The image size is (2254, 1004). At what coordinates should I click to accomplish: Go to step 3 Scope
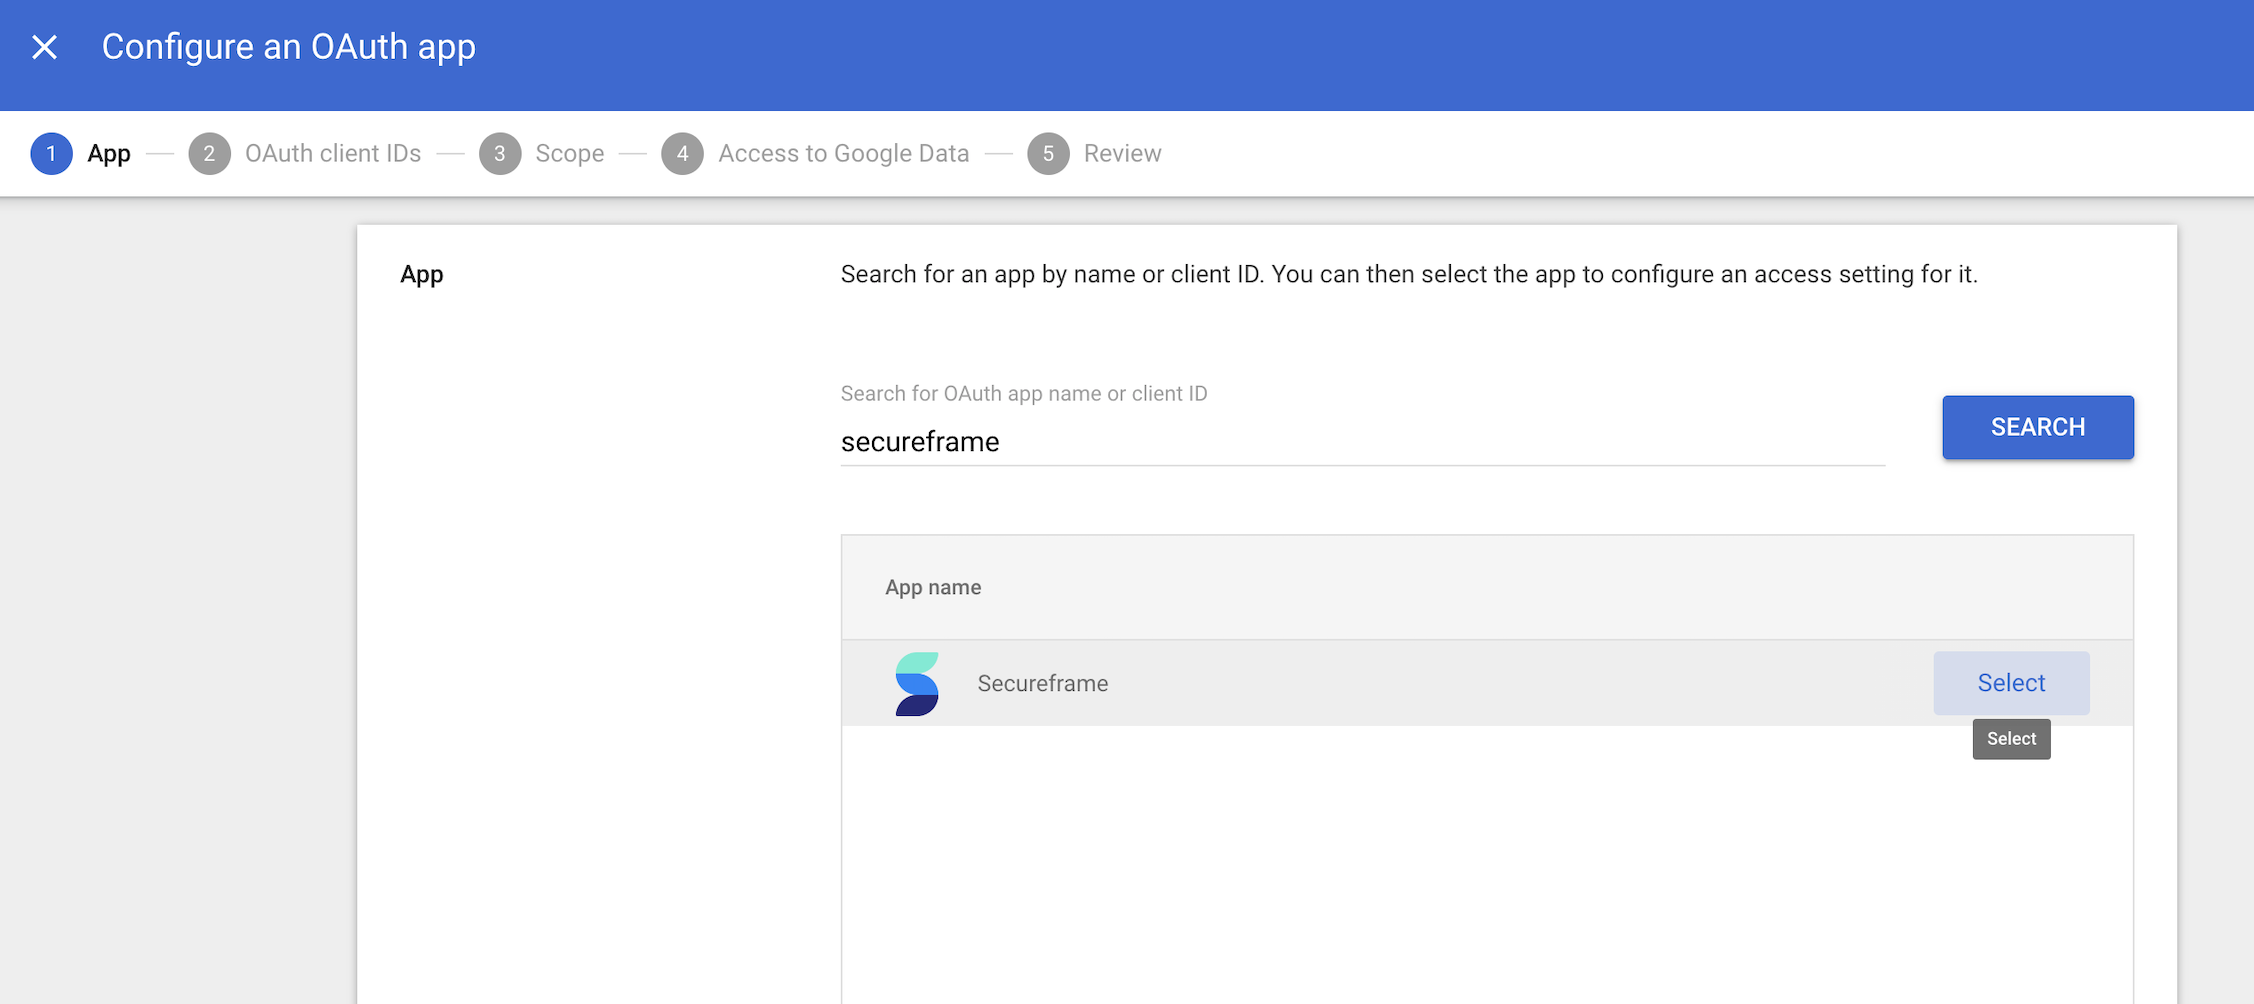click(542, 154)
